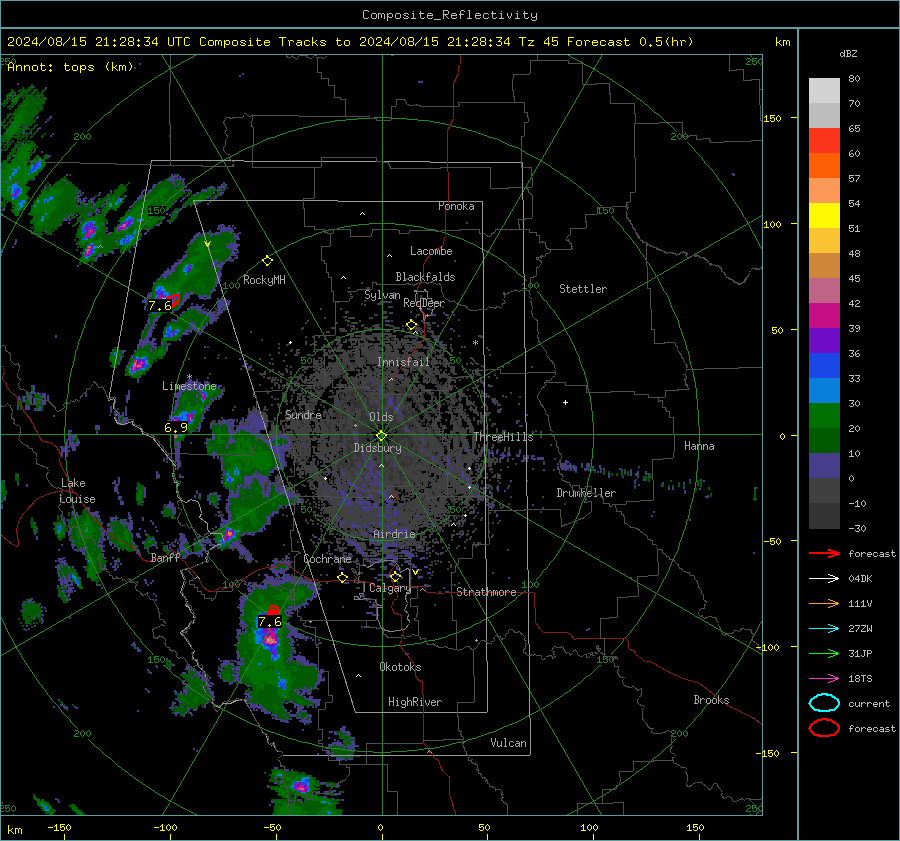Select the green 31JP arrow legend entry
Image resolution: width=900 pixels, height=841 pixels.
pos(824,653)
